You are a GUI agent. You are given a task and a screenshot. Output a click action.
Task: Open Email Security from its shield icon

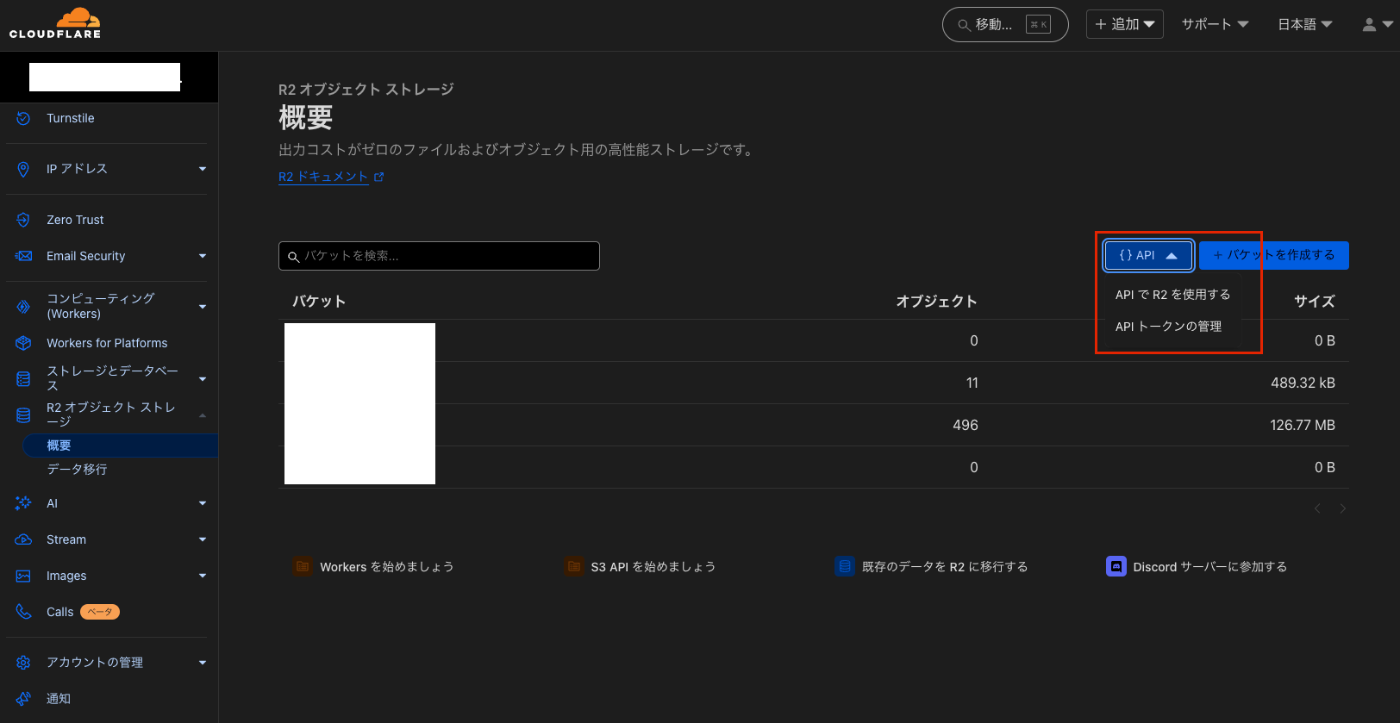21,255
